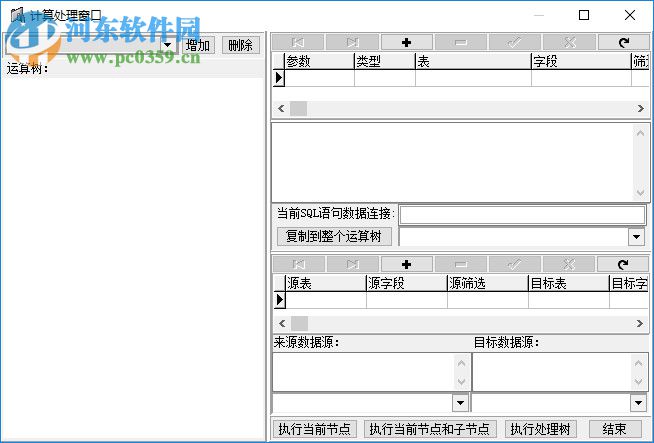Viewport: 654px width, 443px height.
Task: Click the 源表 column header
Action: (x=326, y=283)
